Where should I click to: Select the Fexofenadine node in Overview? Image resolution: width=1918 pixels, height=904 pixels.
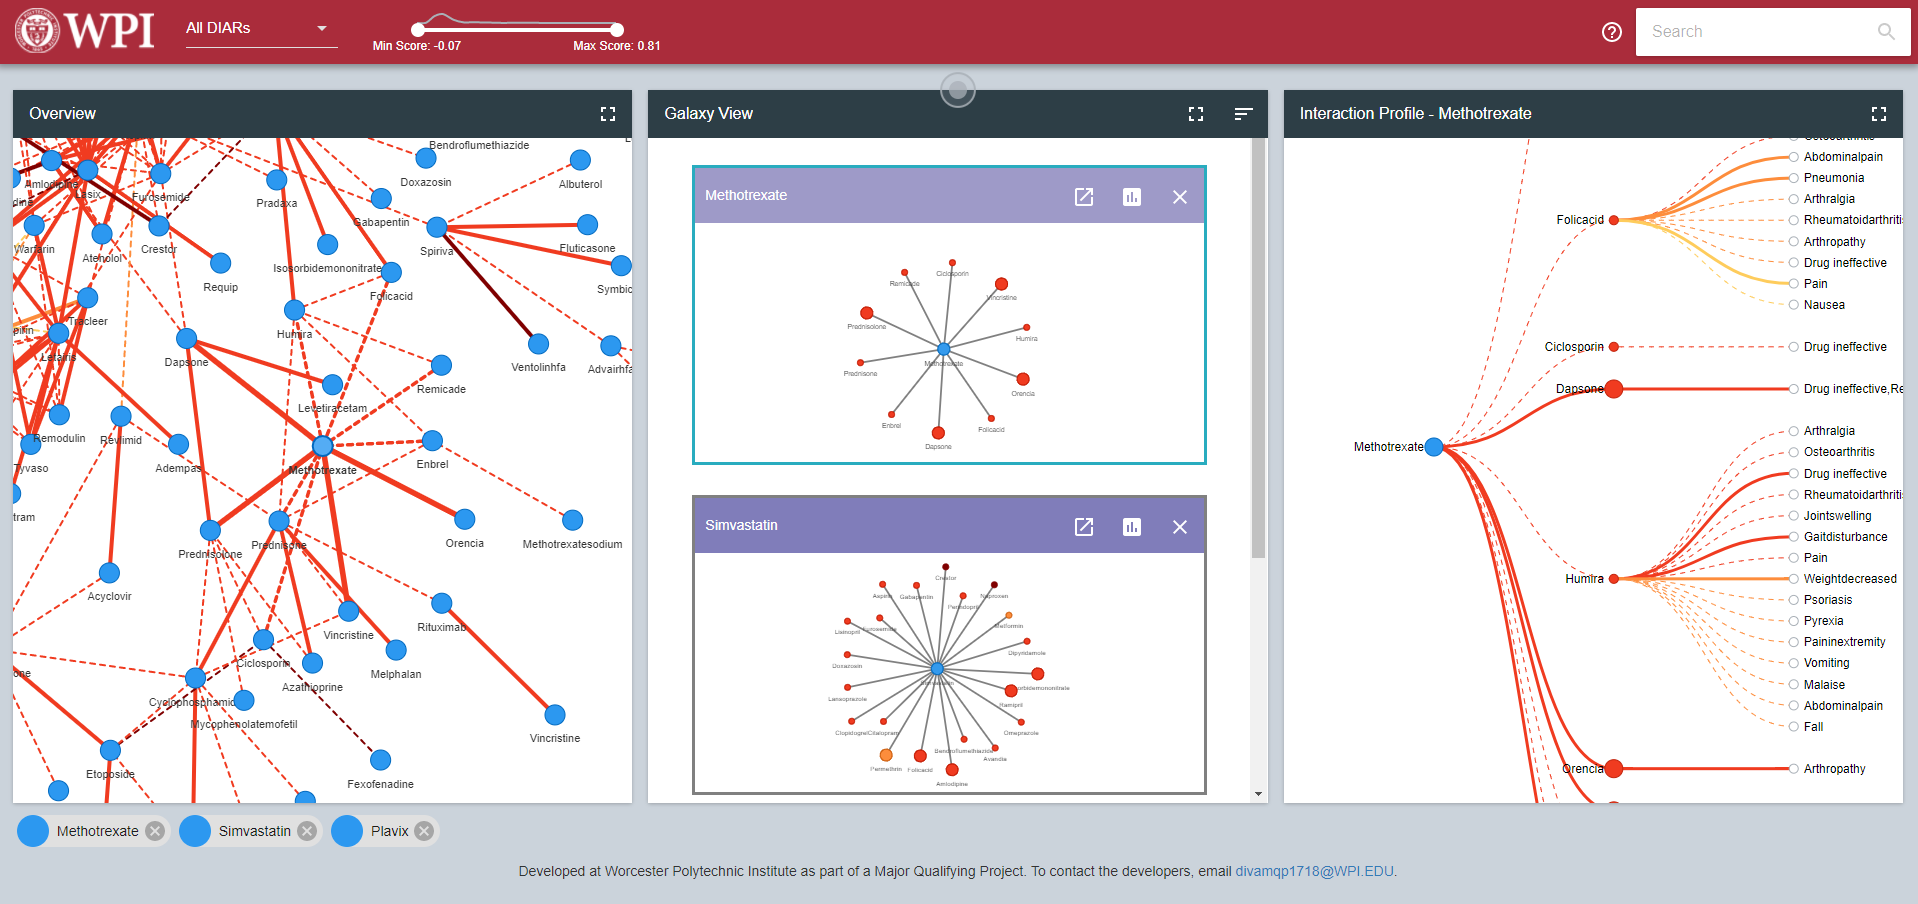coord(380,760)
